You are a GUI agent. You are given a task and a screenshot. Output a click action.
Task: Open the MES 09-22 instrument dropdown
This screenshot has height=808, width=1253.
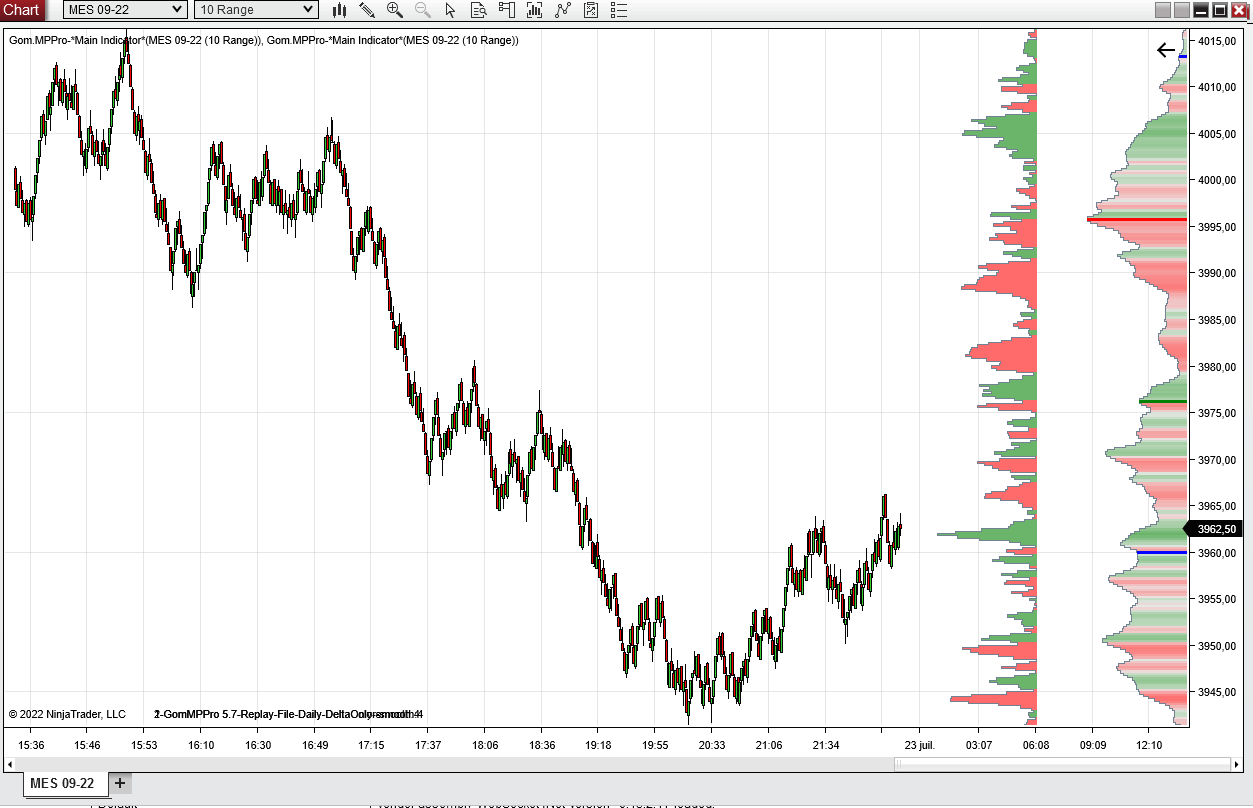[125, 10]
